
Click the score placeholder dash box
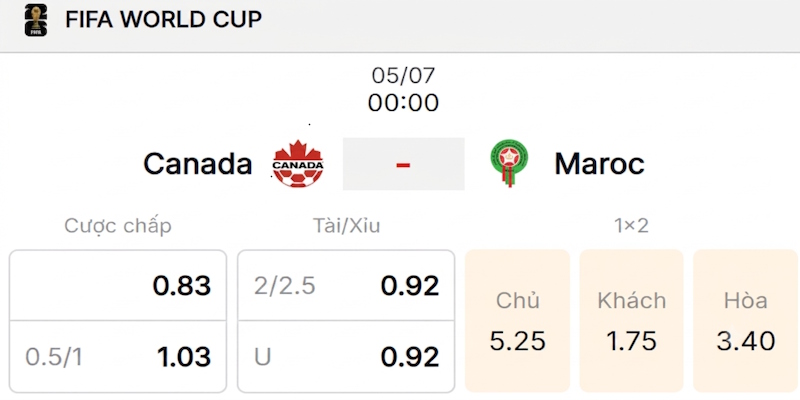[x=404, y=164]
